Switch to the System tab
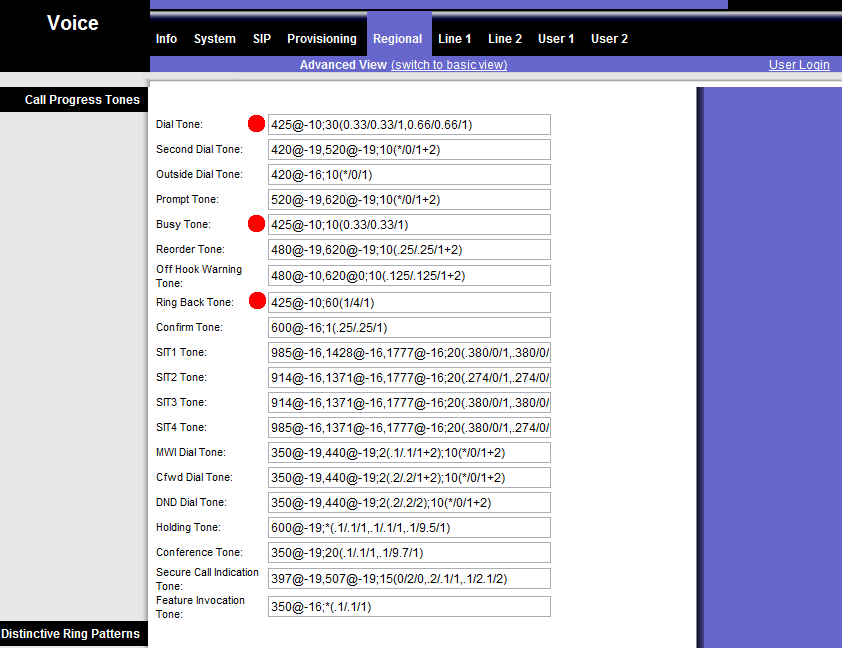Viewport: 842px width, 648px height. [x=215, y=39]
